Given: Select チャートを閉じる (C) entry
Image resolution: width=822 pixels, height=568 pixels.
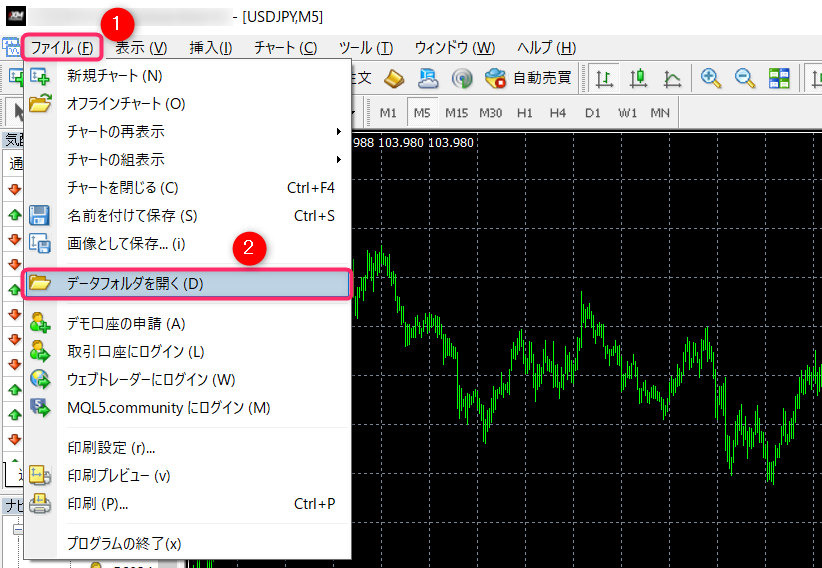Looking at the screenshot, I should (x=188, y=188).
